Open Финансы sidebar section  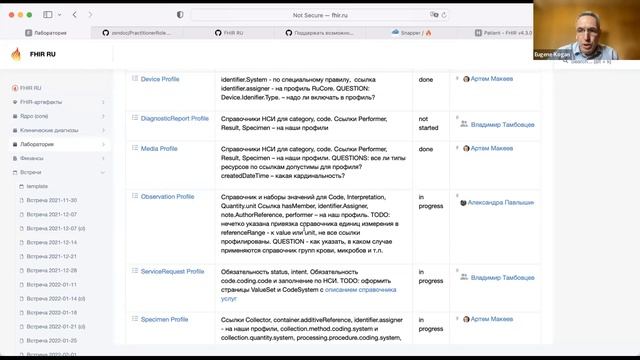(x=31, y=158)
